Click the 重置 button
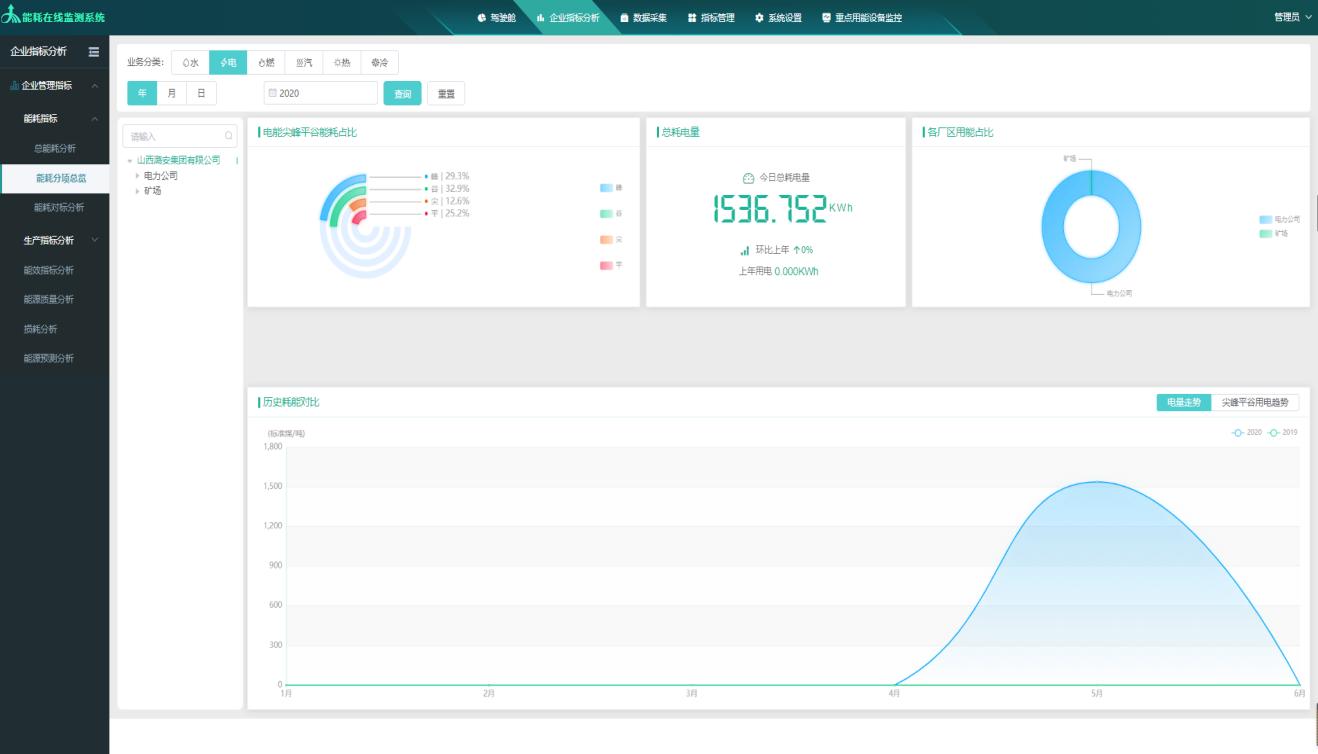The width and height of the screenshot is (1318, 754). [446, 93]
